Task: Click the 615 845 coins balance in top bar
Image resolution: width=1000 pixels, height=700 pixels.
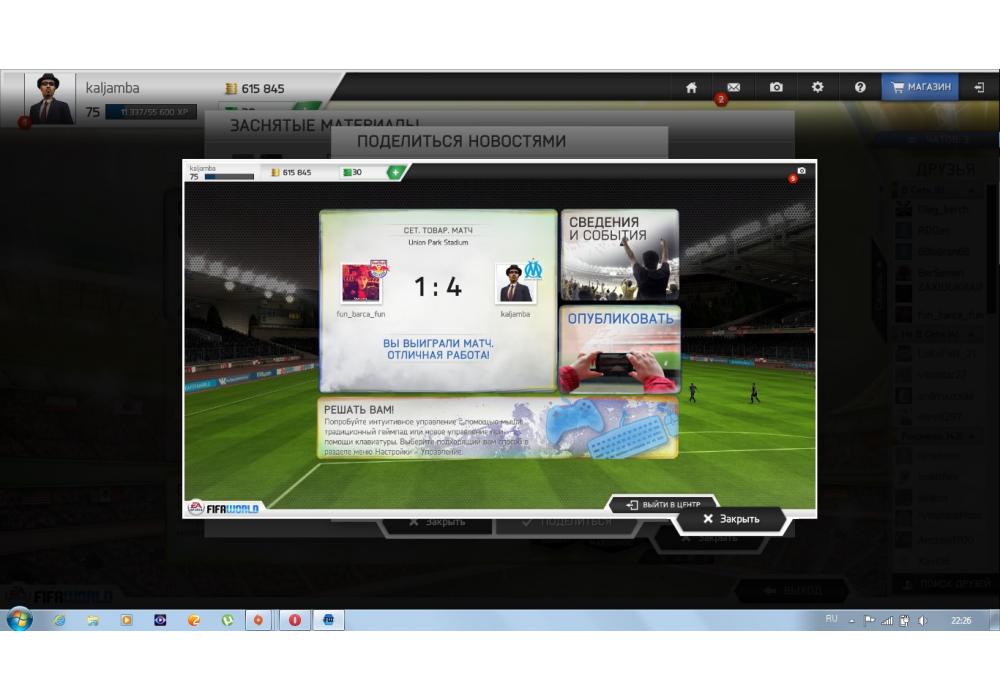Action: pyautogui.click(x=254, y=88)
